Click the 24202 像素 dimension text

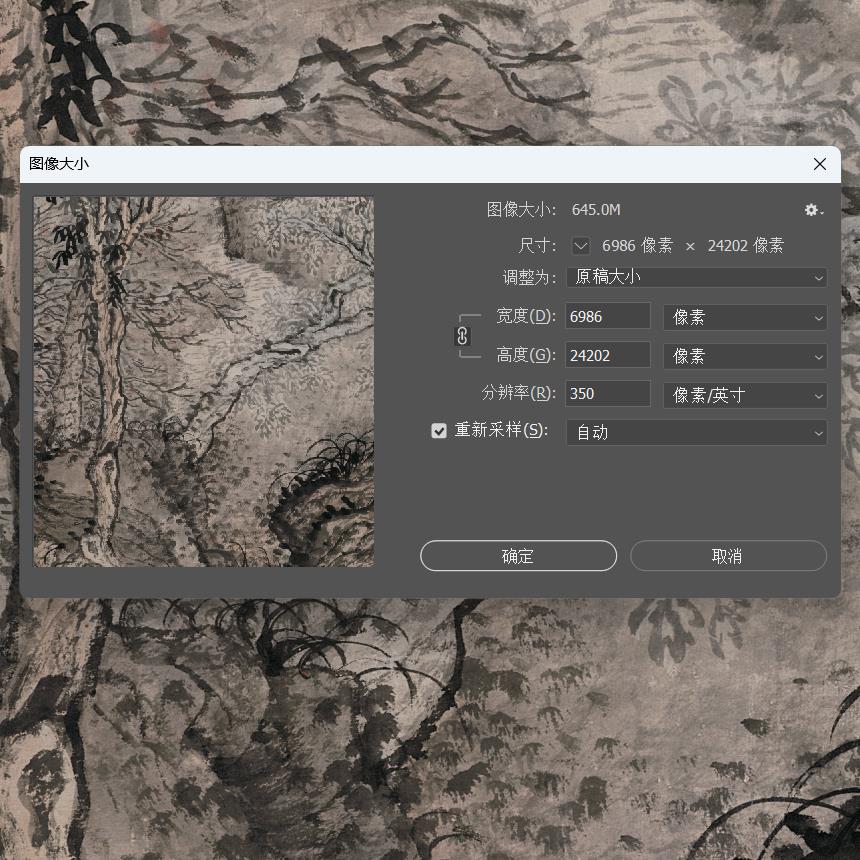tap(745, 246)
